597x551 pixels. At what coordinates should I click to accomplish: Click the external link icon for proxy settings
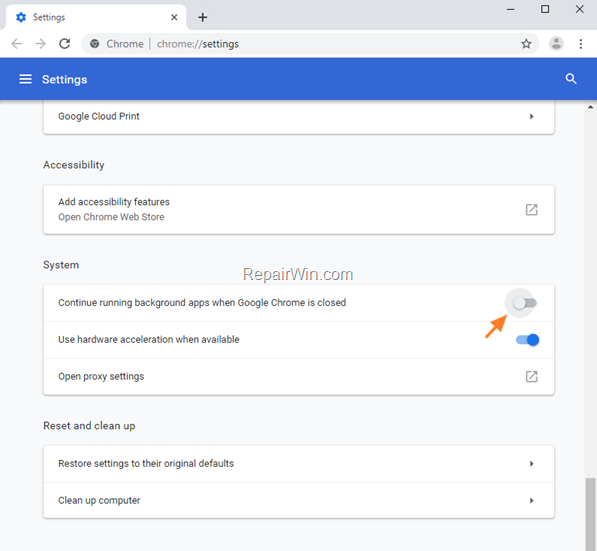(x=532, y=376)
